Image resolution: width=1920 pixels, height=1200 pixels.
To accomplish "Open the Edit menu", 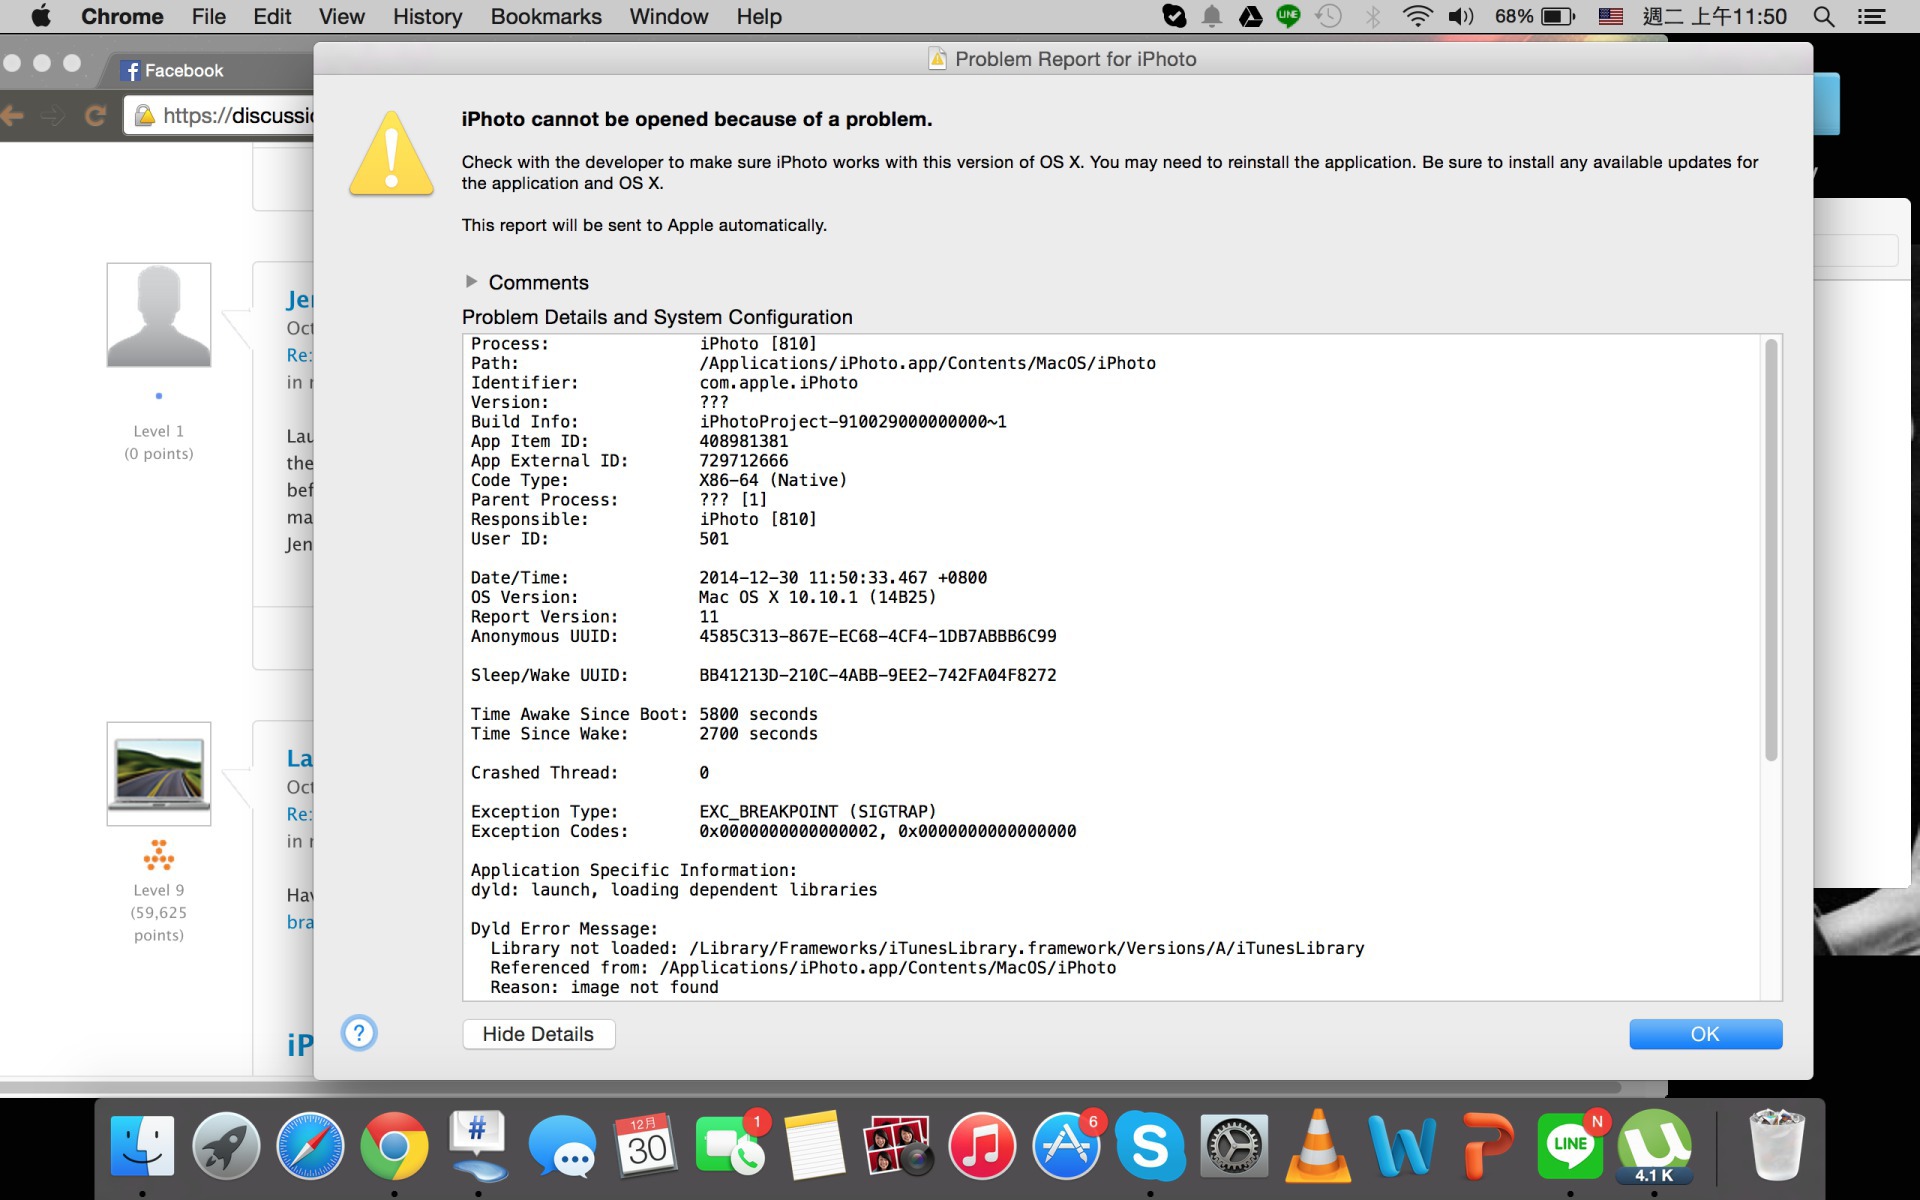I will click(272, 16).
